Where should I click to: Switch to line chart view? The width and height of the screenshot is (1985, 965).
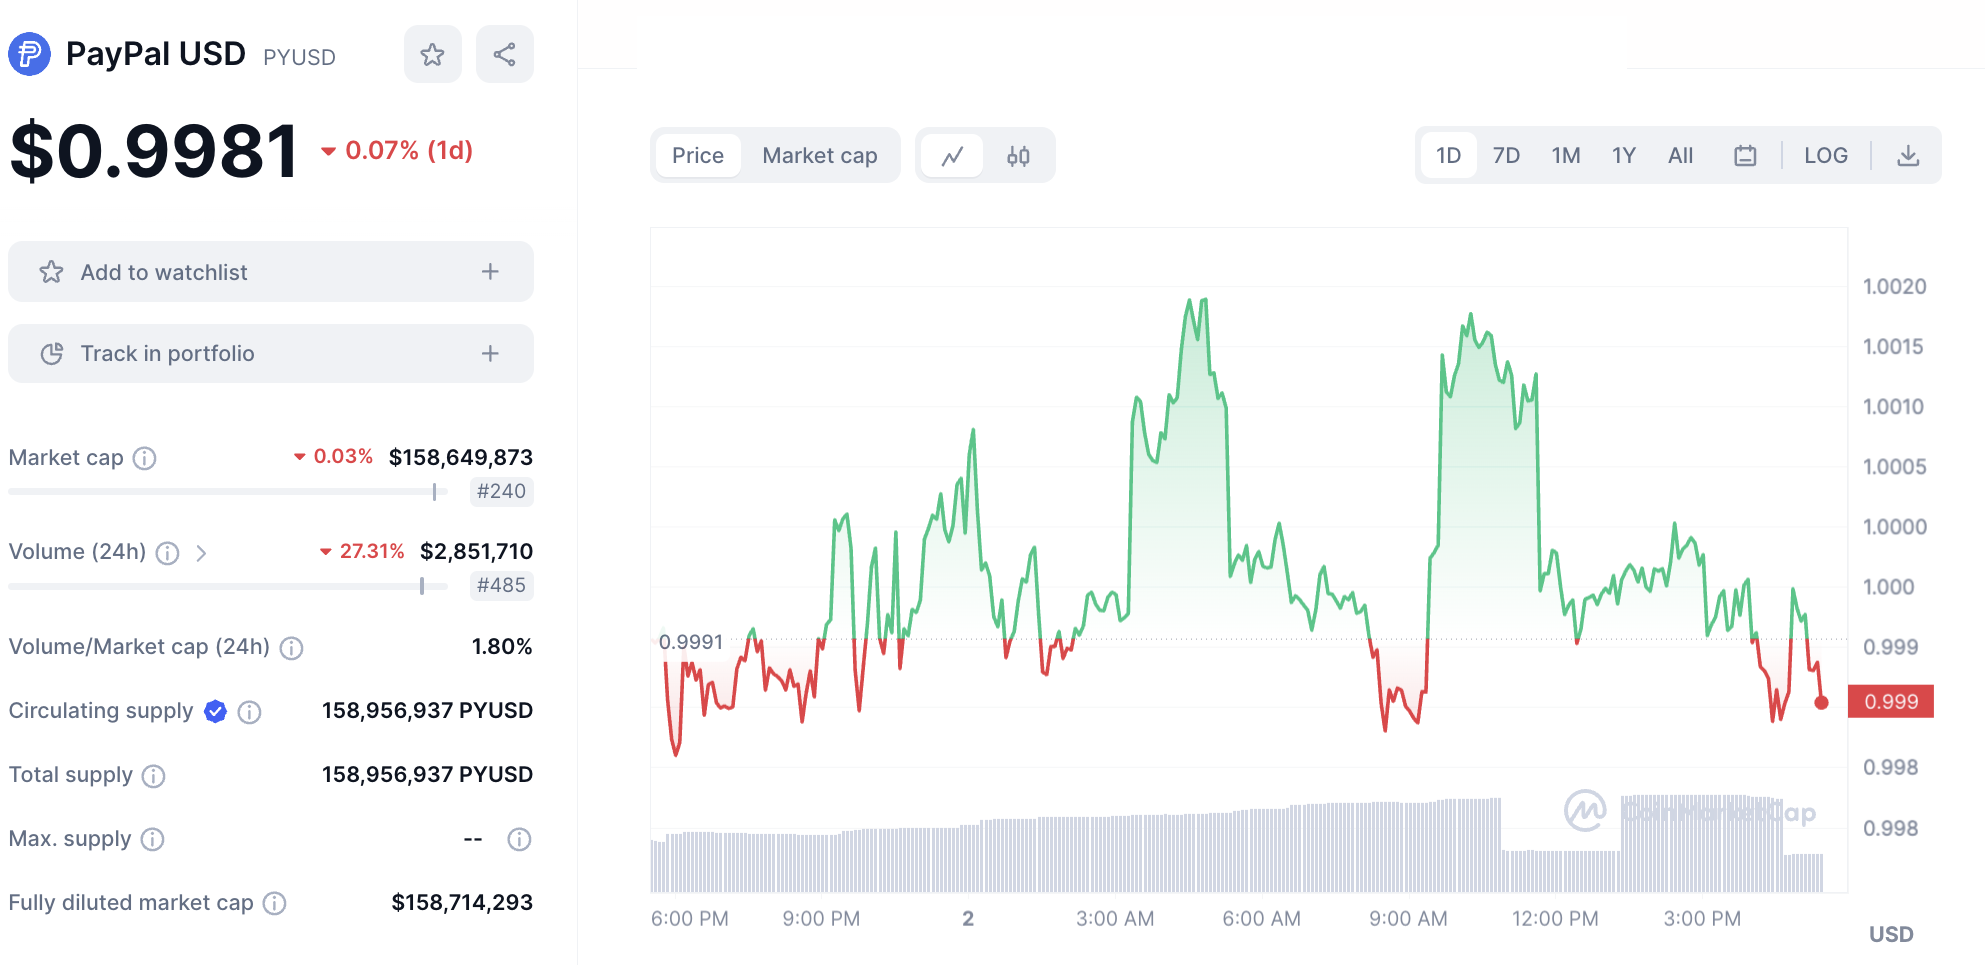(952, 156)
